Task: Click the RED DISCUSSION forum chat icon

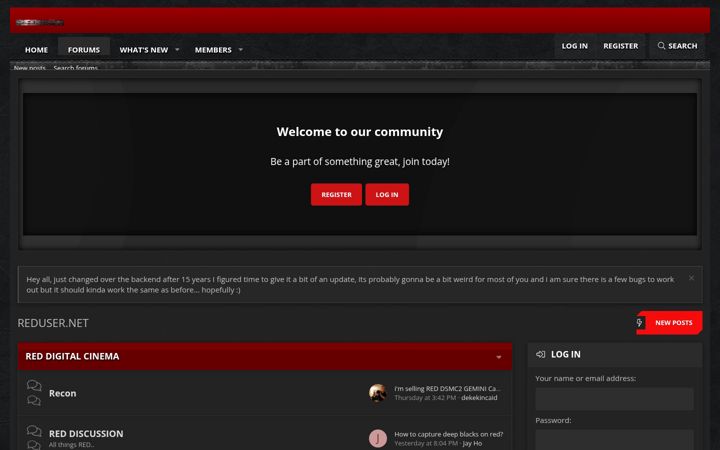Action: point(34,438)
